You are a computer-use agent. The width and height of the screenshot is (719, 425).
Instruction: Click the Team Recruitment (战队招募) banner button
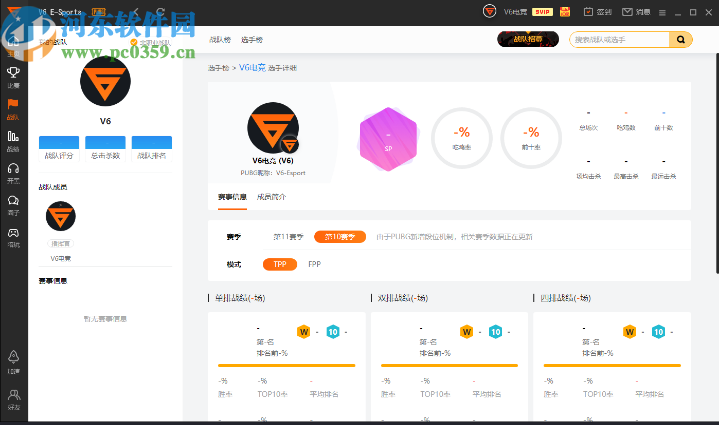tap(528, 39)
